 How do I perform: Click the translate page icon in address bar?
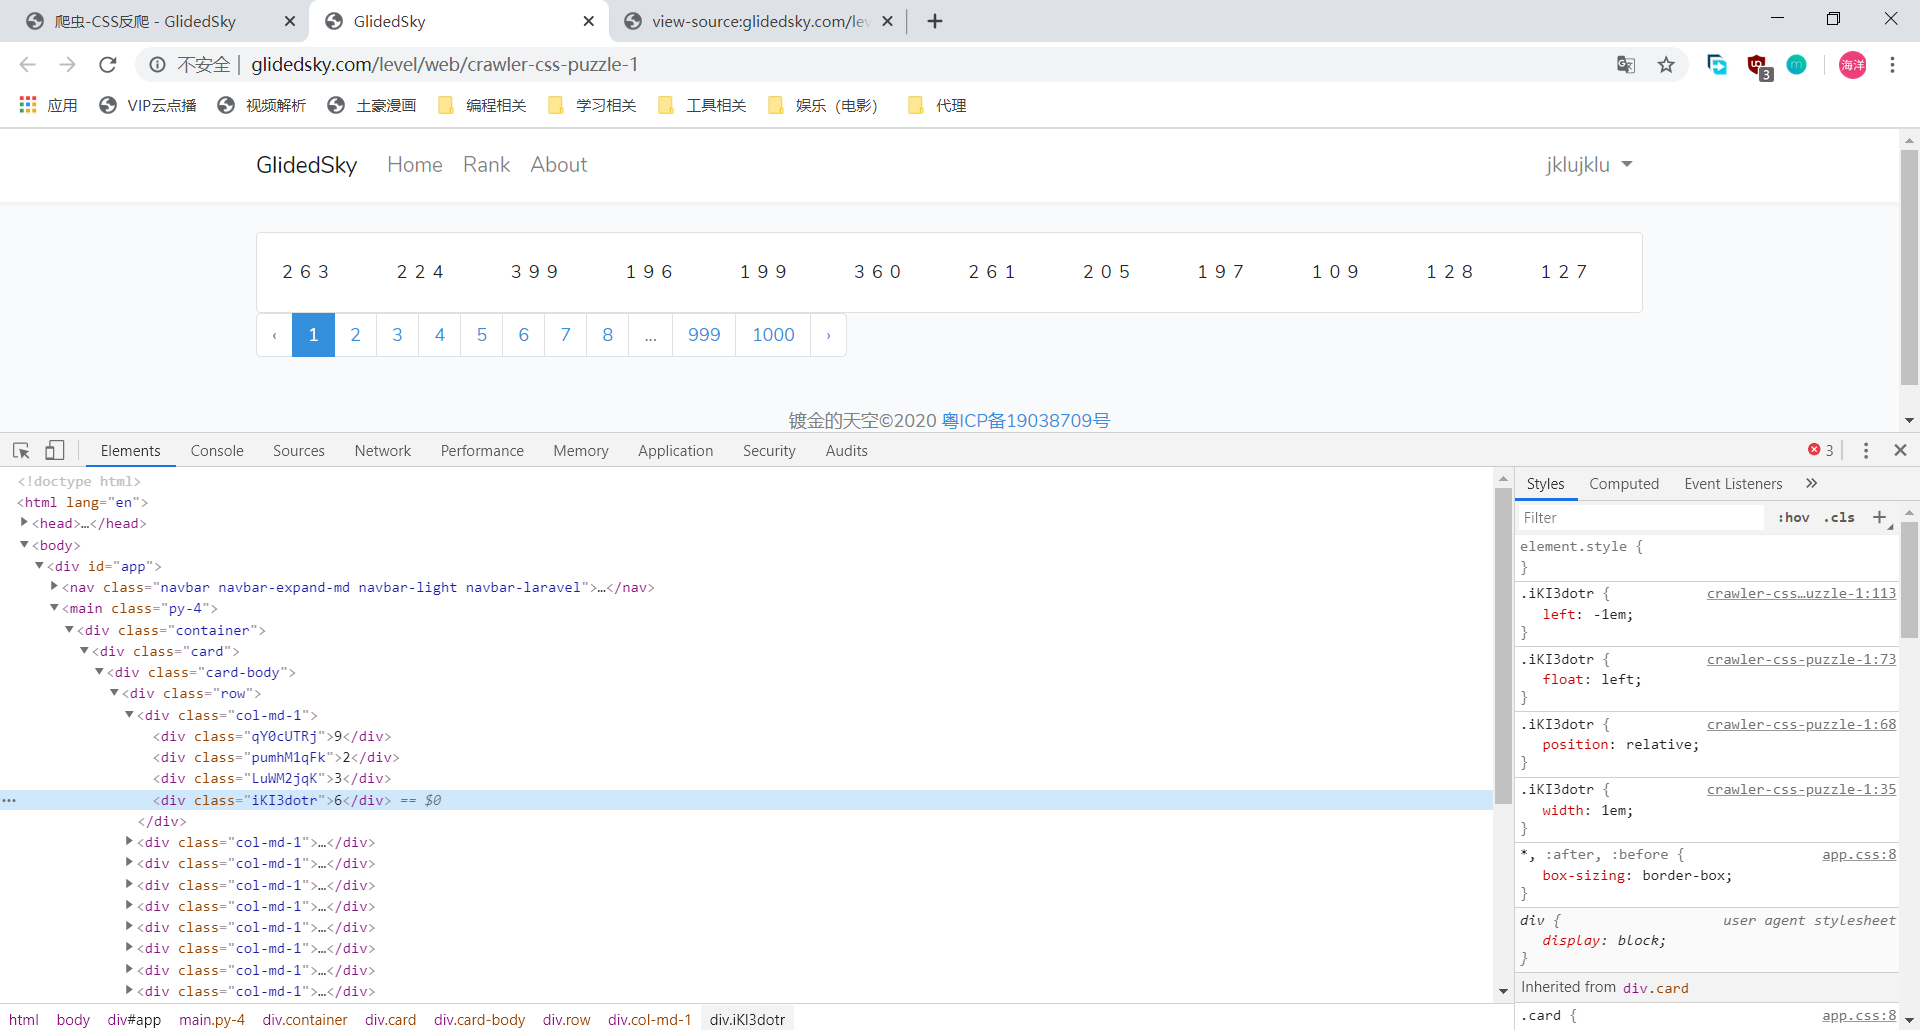coord(1626,65)
